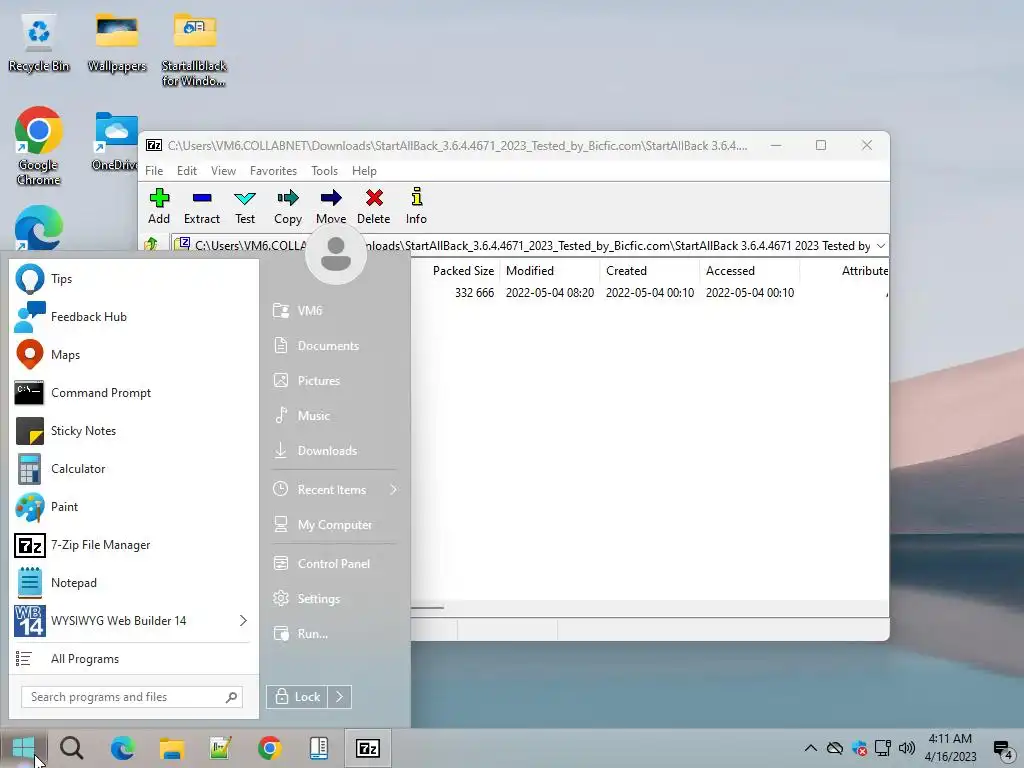
Task: Click the Lock button
Action: (297, 697)
